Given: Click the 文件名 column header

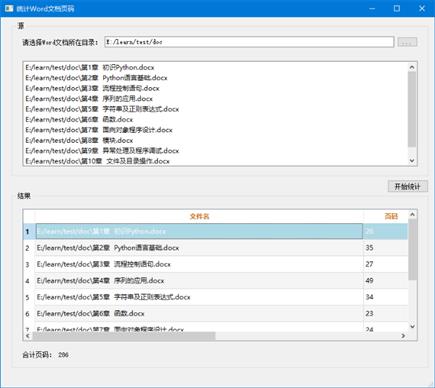Looking at the screenshot, I should [x=199, y=216].
